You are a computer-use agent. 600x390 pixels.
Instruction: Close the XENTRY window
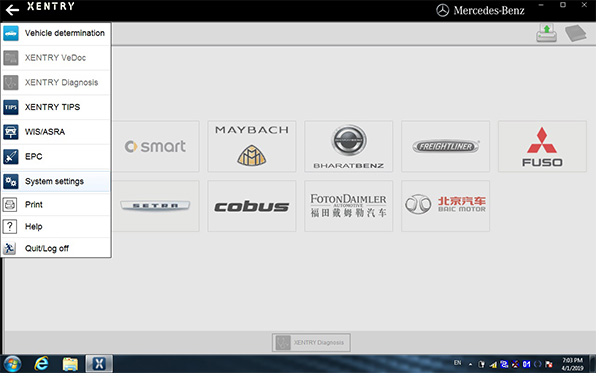point(584,5)
